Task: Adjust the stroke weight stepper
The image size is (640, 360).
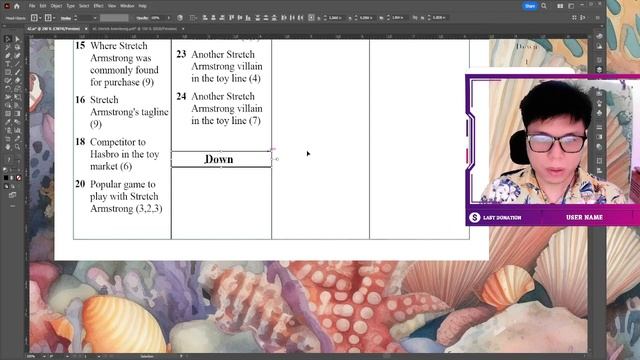Action: [76, 18]
